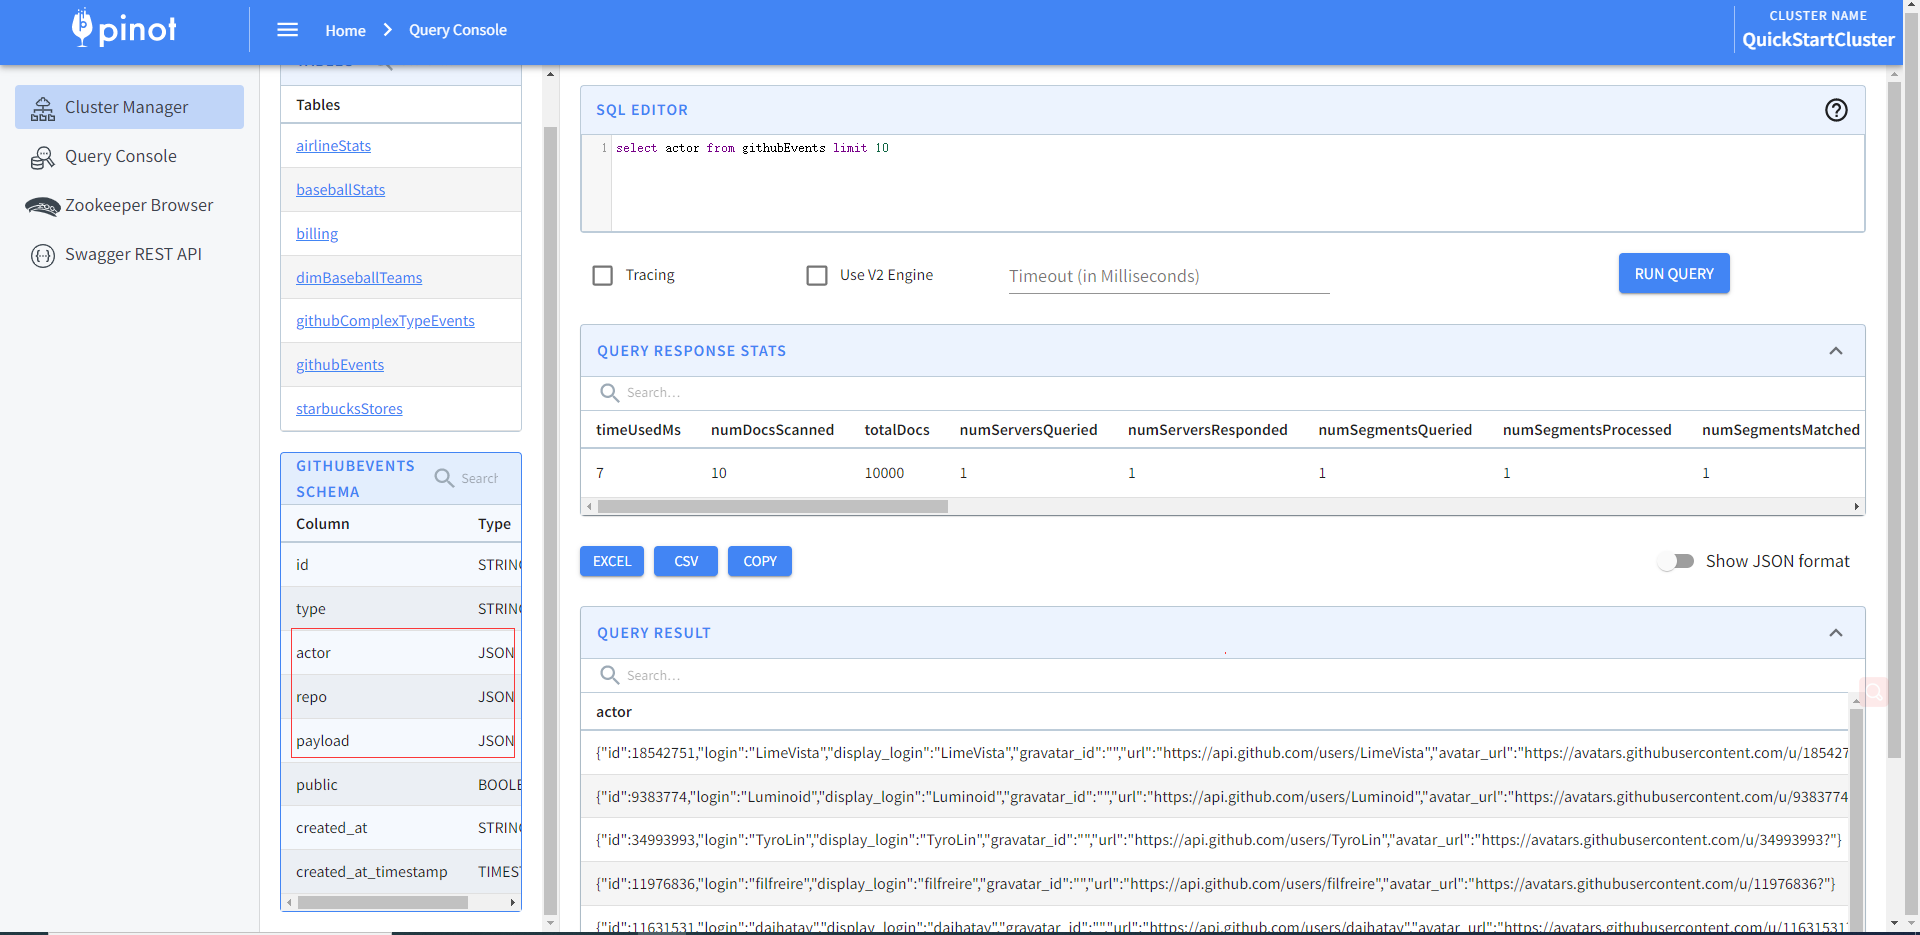Toggle Show JSON format switch
Screen dimensions: 1920x935
(x=1676, y=561)
